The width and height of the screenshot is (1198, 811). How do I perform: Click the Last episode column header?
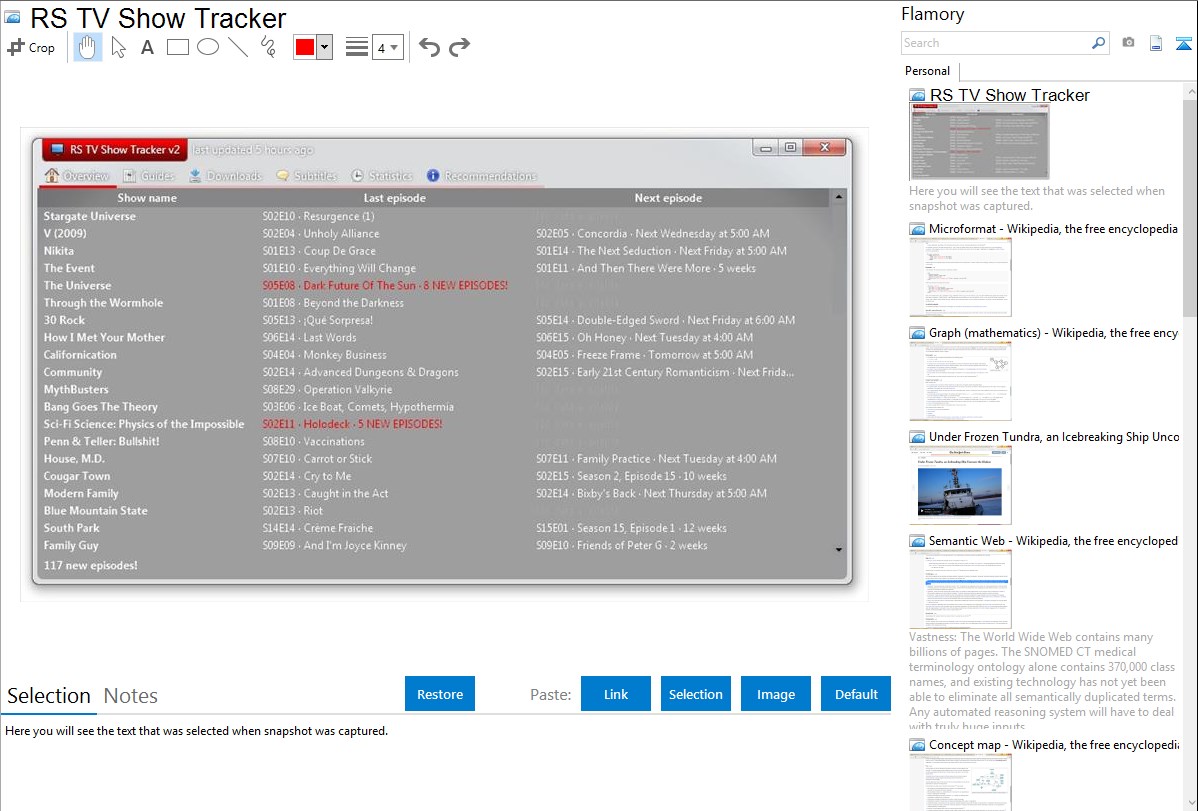394,198
